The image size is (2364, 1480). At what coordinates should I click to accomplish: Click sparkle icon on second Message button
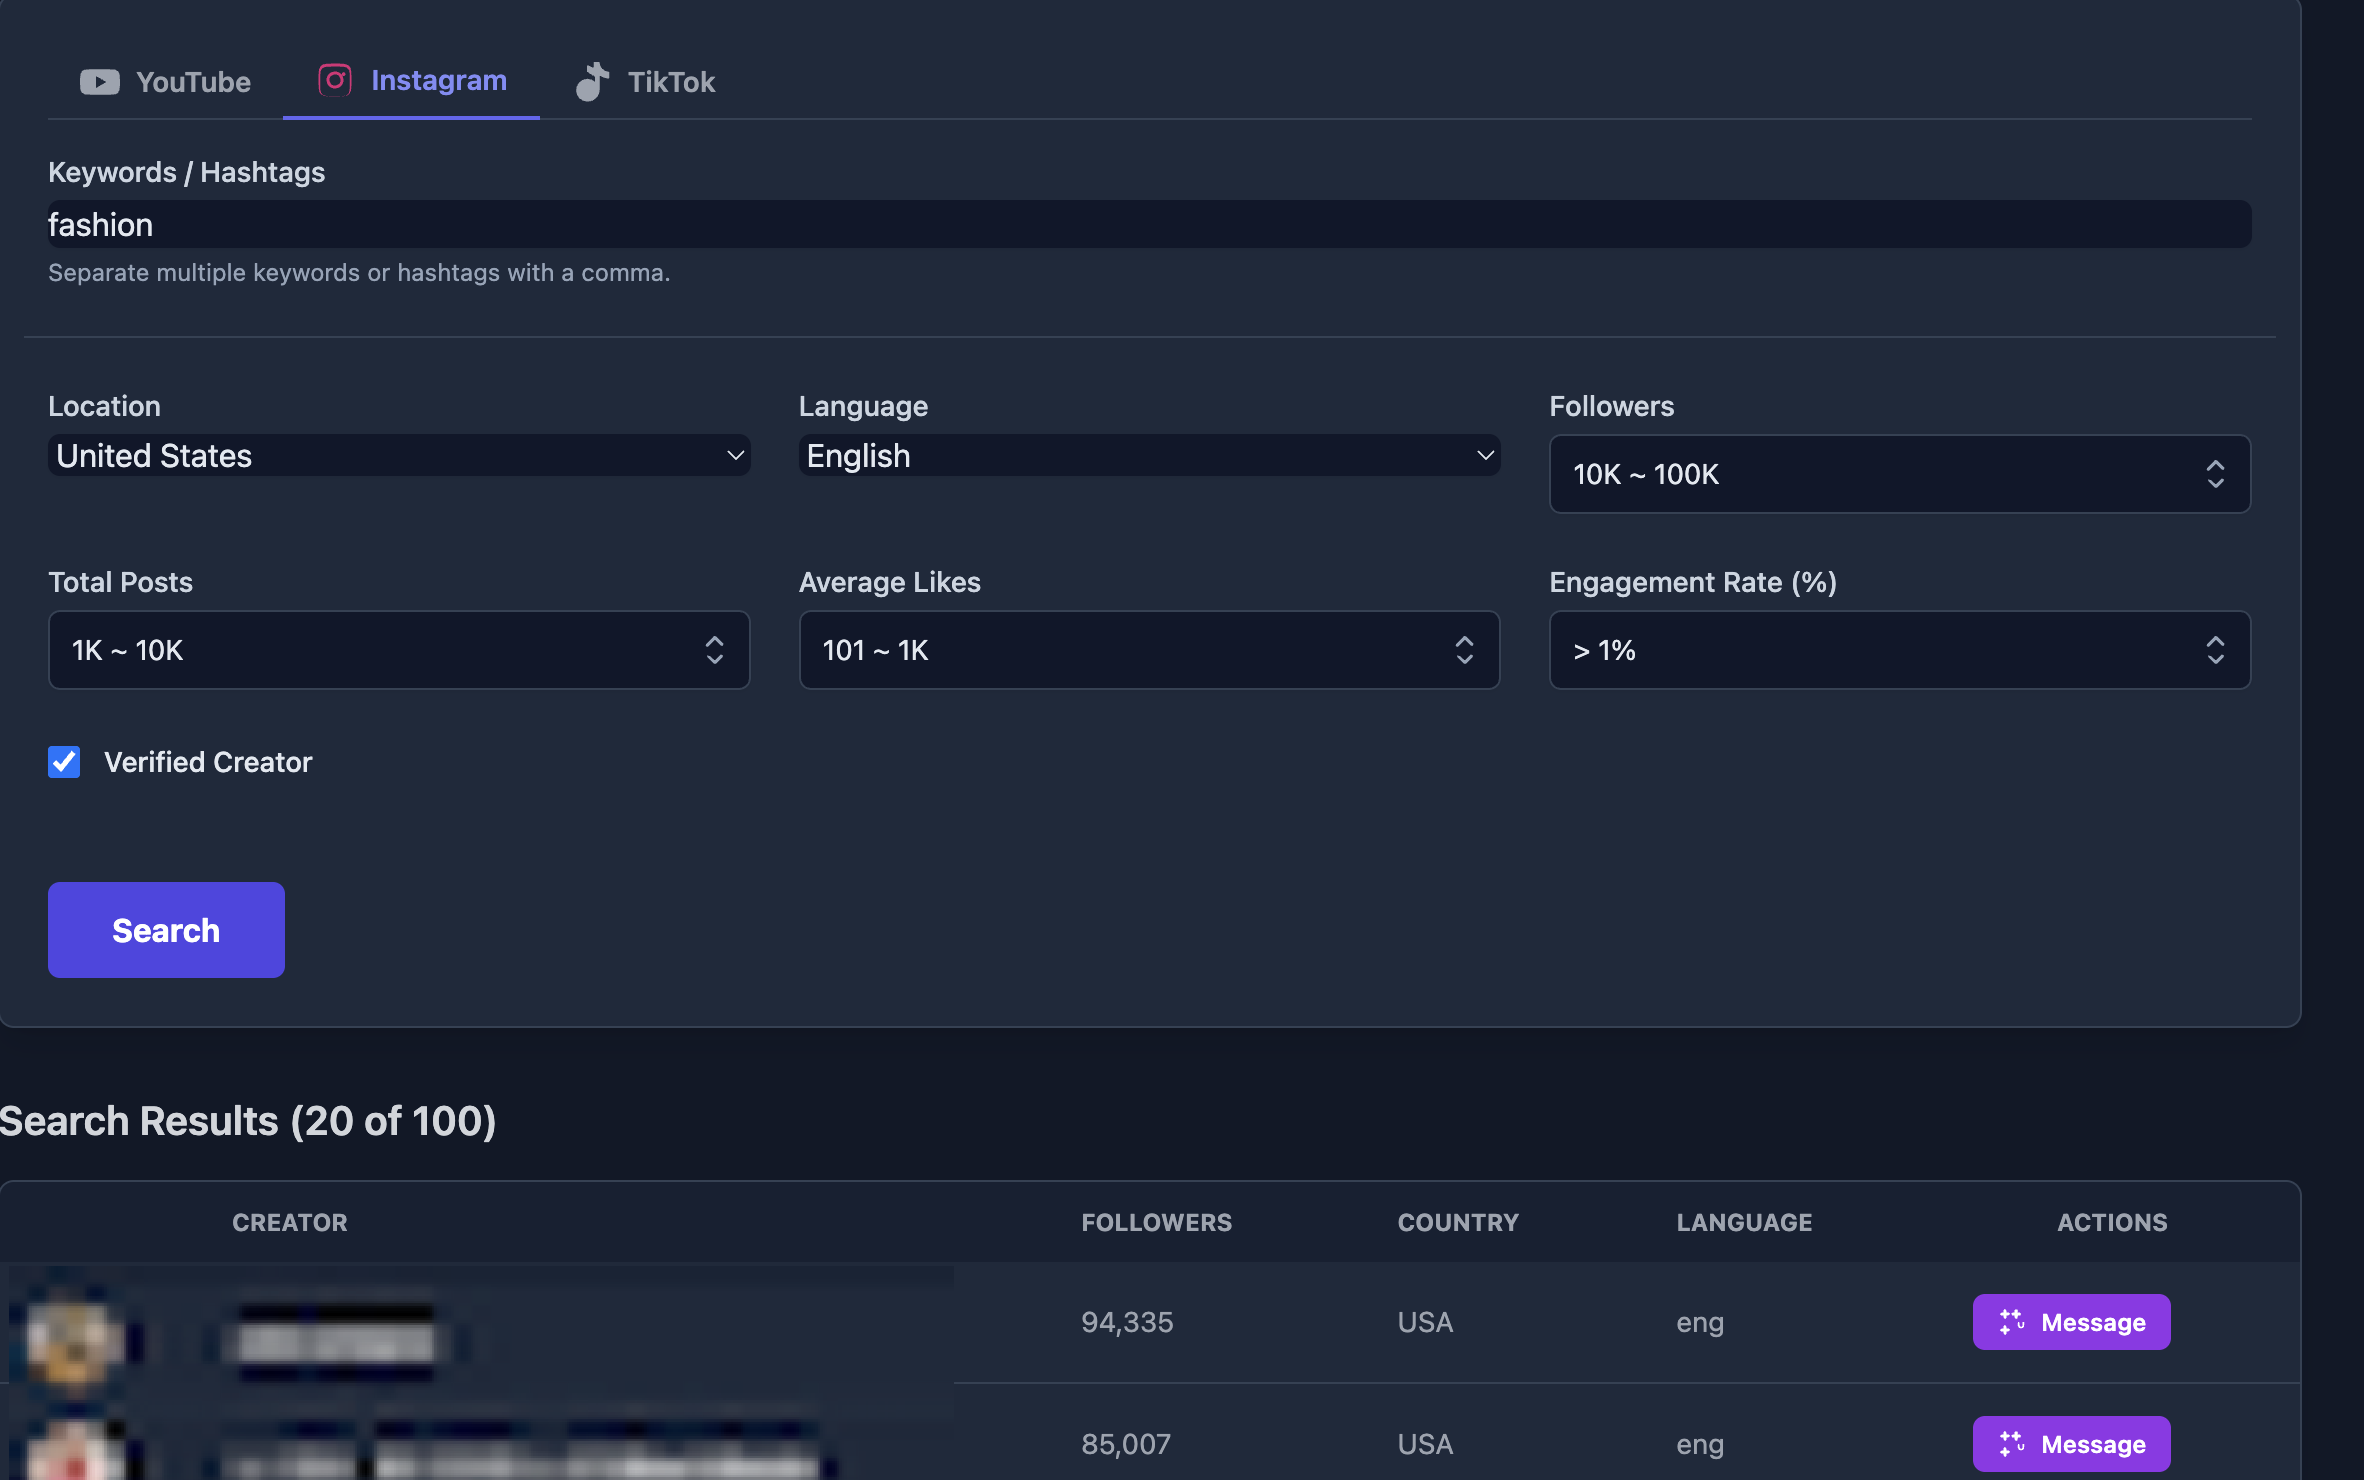pyautogui.click(x=2012, y=1444)
